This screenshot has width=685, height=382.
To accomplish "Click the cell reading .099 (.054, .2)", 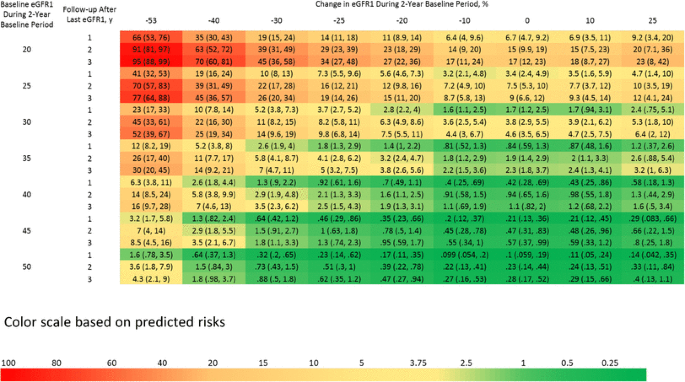I will (x=464, y=255).
